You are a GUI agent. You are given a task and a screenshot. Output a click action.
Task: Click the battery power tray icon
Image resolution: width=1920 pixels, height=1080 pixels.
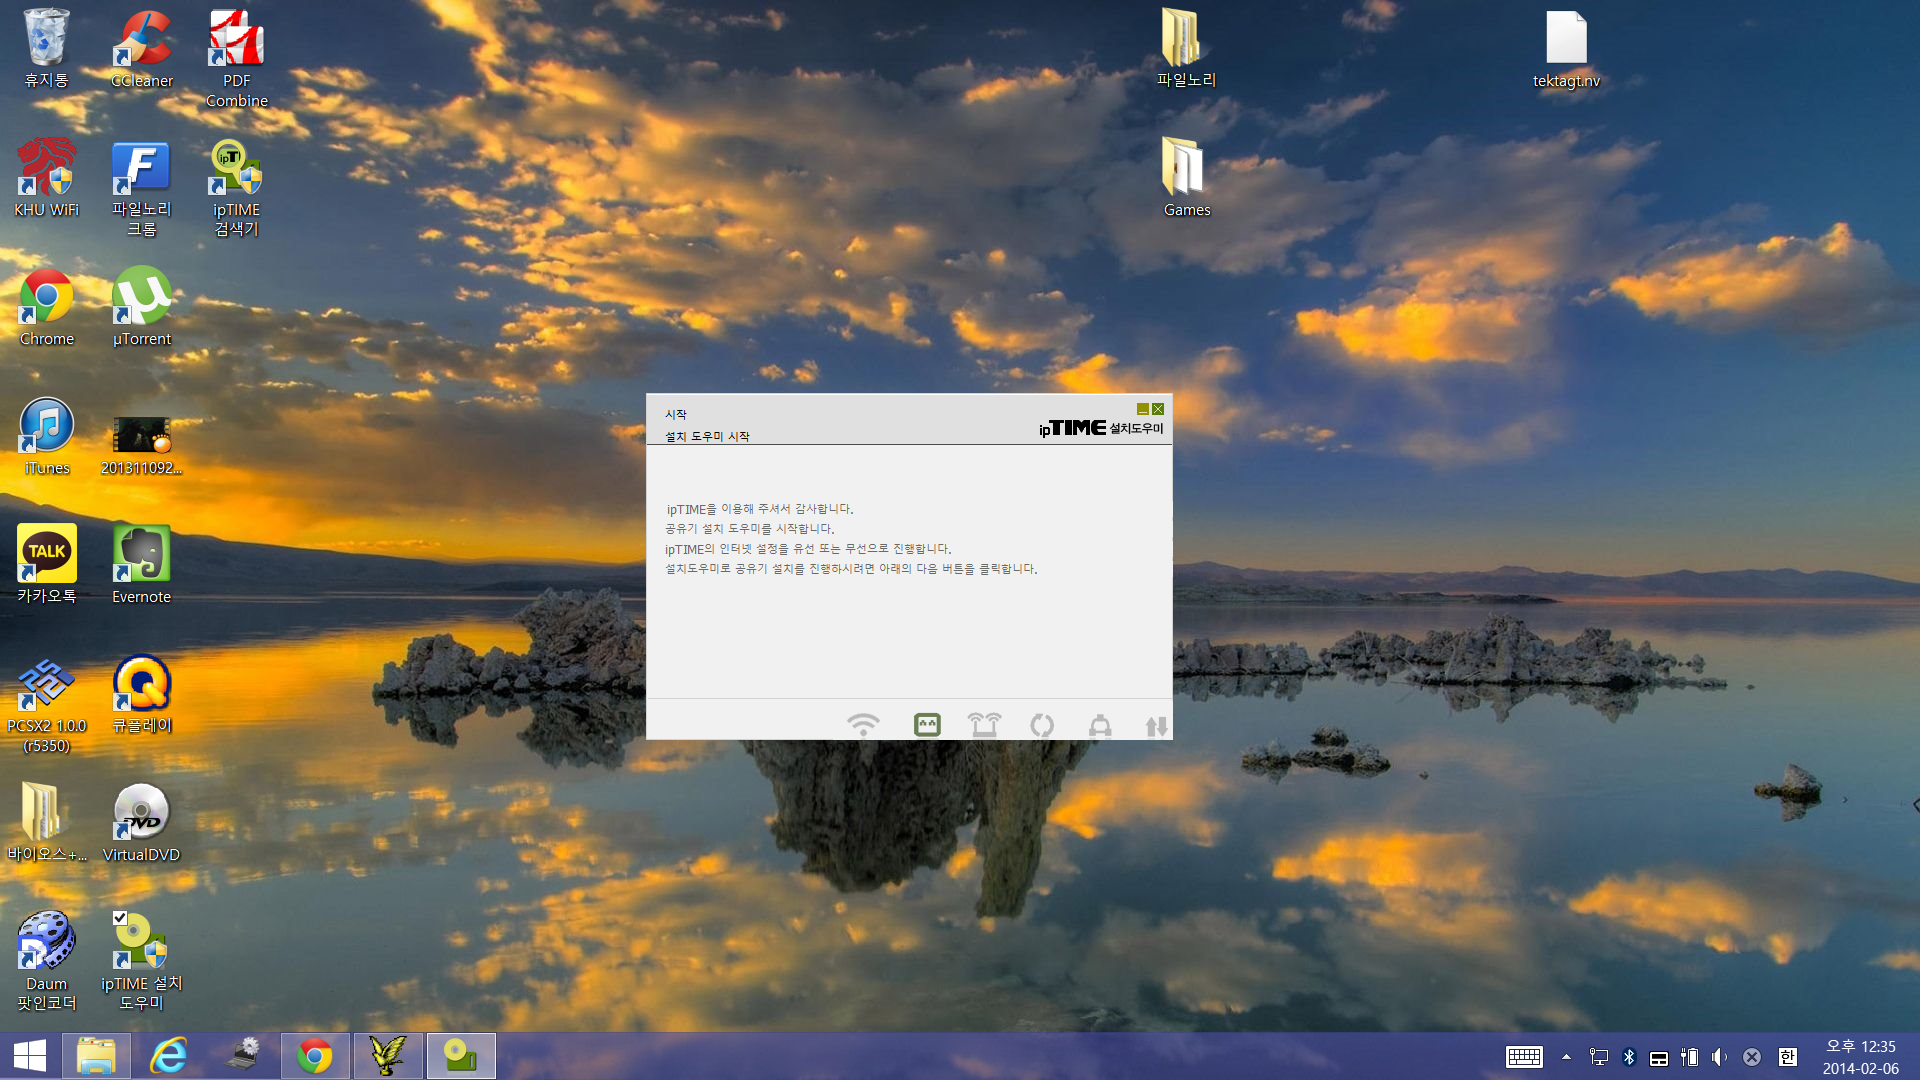1689,1057
